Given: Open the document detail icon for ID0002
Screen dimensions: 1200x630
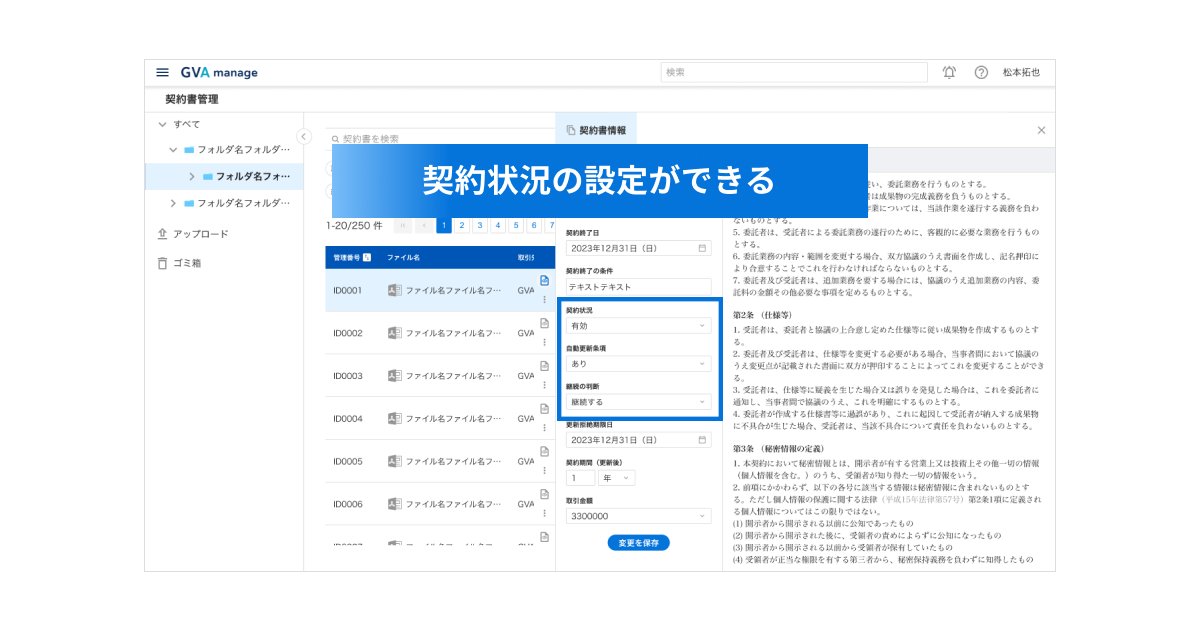Looking at the screenshot, I should 544,324.
